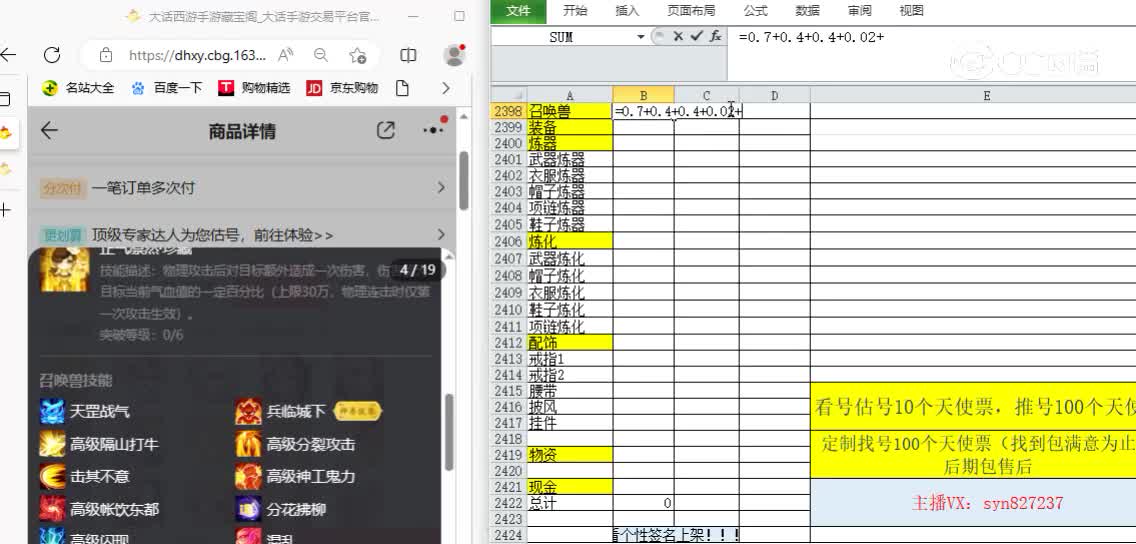Click the 物资 cell

[569, 455]
